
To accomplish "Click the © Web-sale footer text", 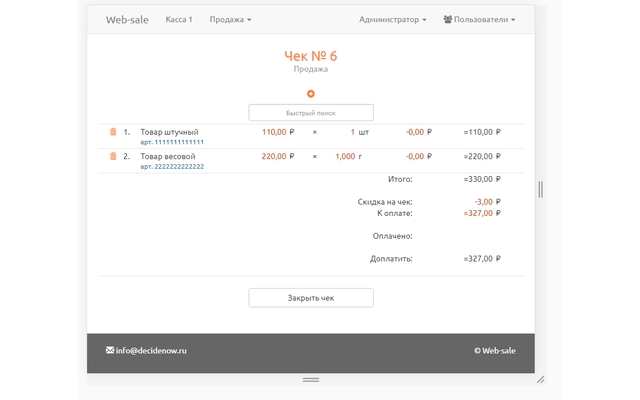I will (x=495, y=351).
